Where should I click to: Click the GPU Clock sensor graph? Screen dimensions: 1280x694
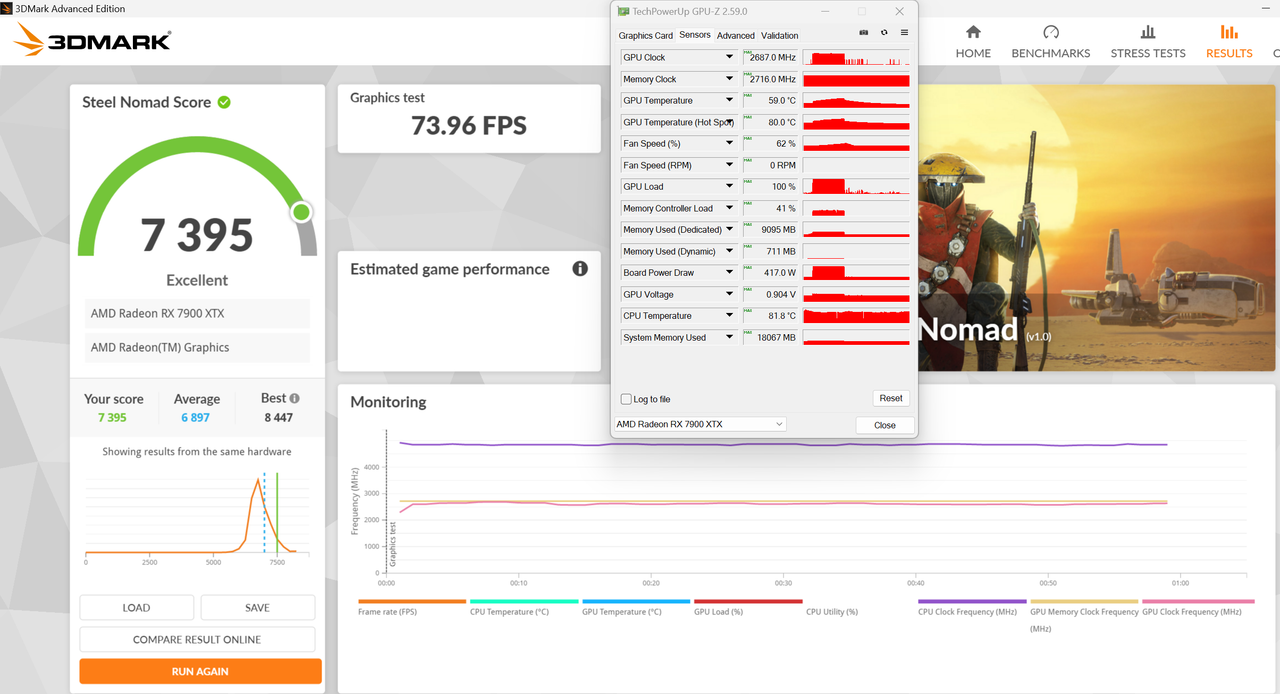(x=856, y=58)
